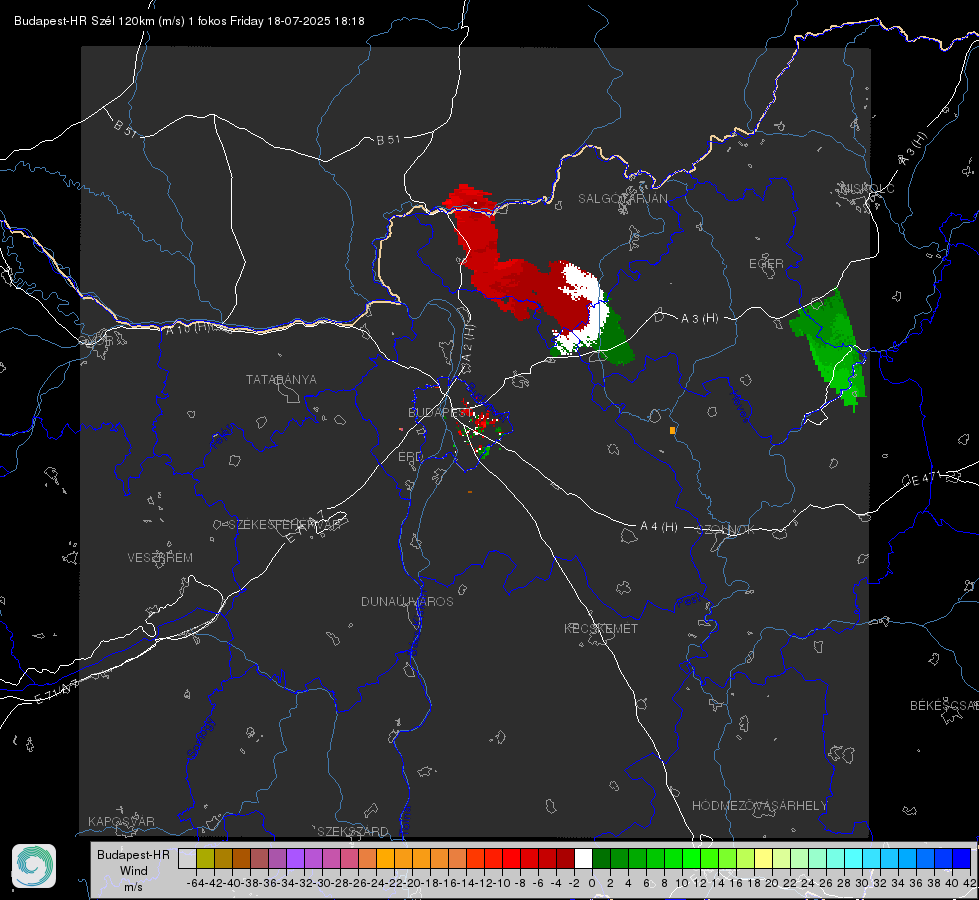979x900 pixels.
Task: Click the EGER city label
Action: [766, 264]
